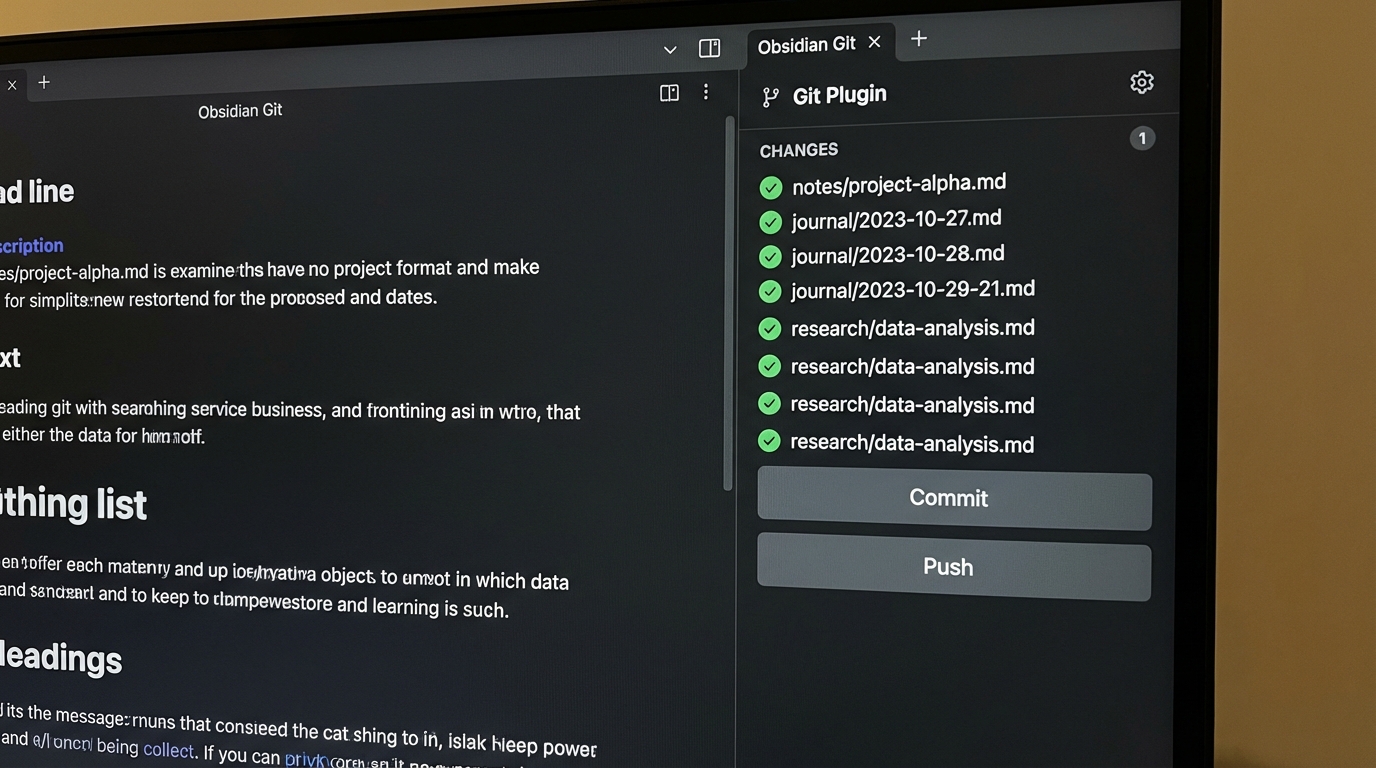Close the left pane tab
Screen dimensions: 1376x768
(x=12, y=86)
